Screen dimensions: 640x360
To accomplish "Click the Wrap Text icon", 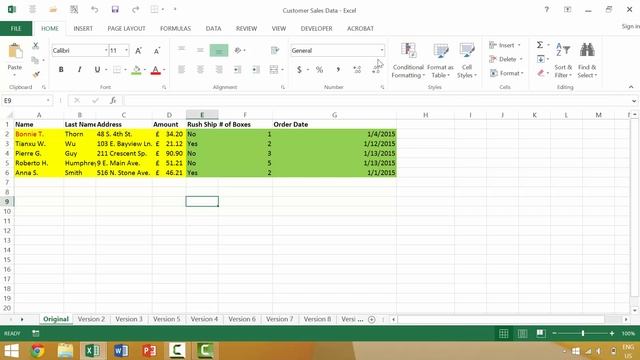I will coord(275,50).
